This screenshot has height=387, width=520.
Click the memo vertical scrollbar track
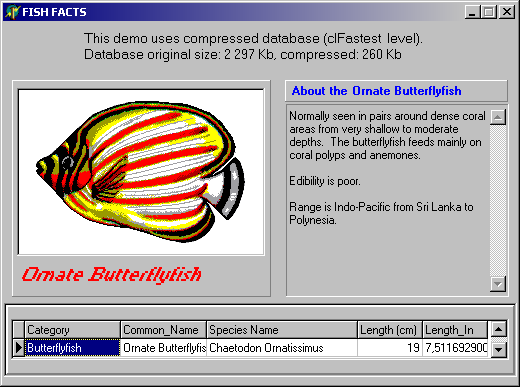coord(498,200)
